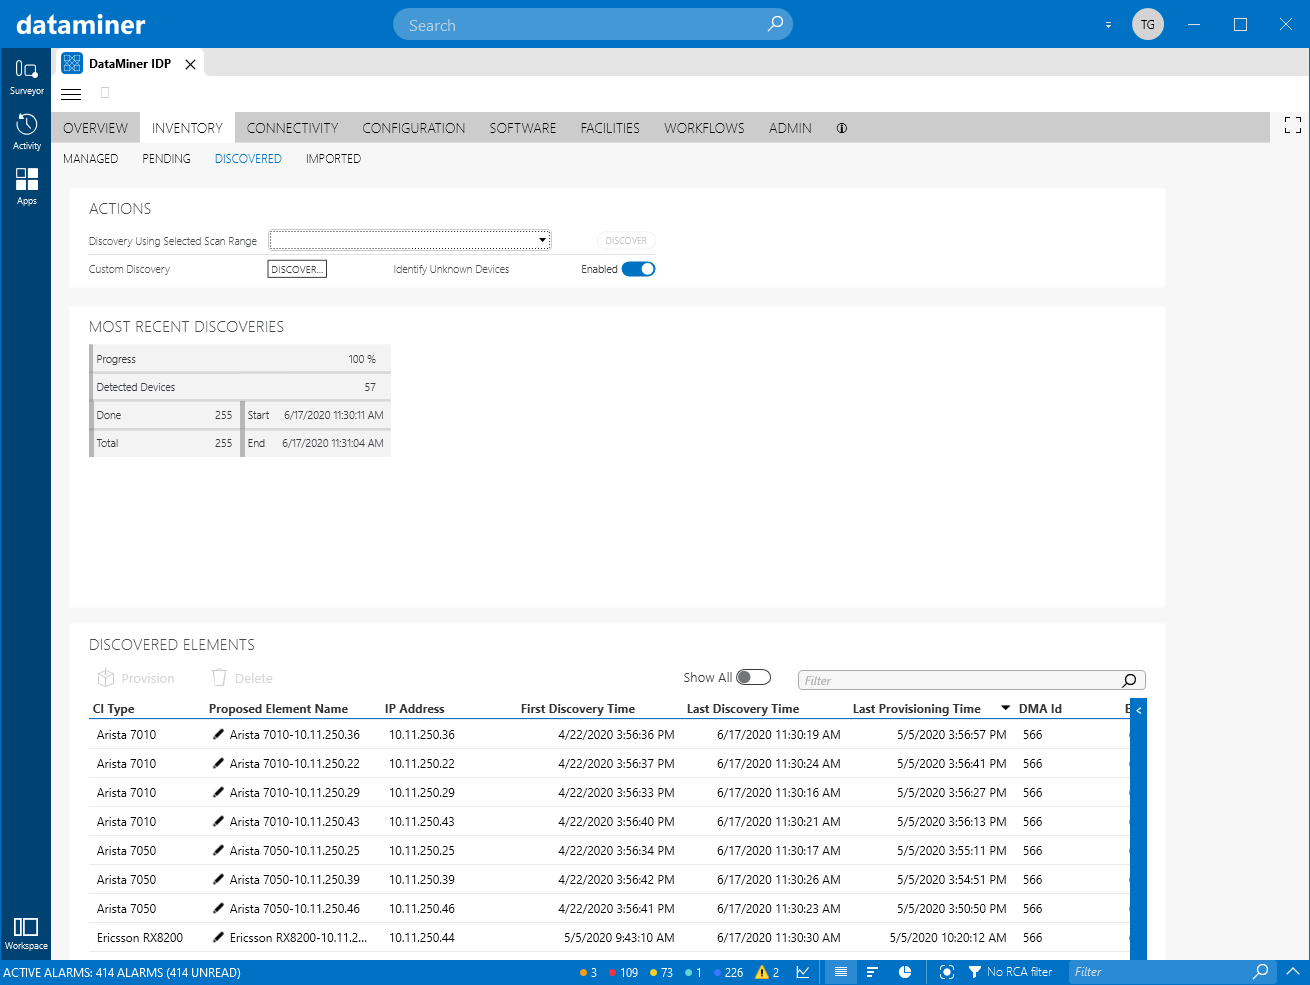Click search icon in alarm filter box

(x=1261, y=972)
